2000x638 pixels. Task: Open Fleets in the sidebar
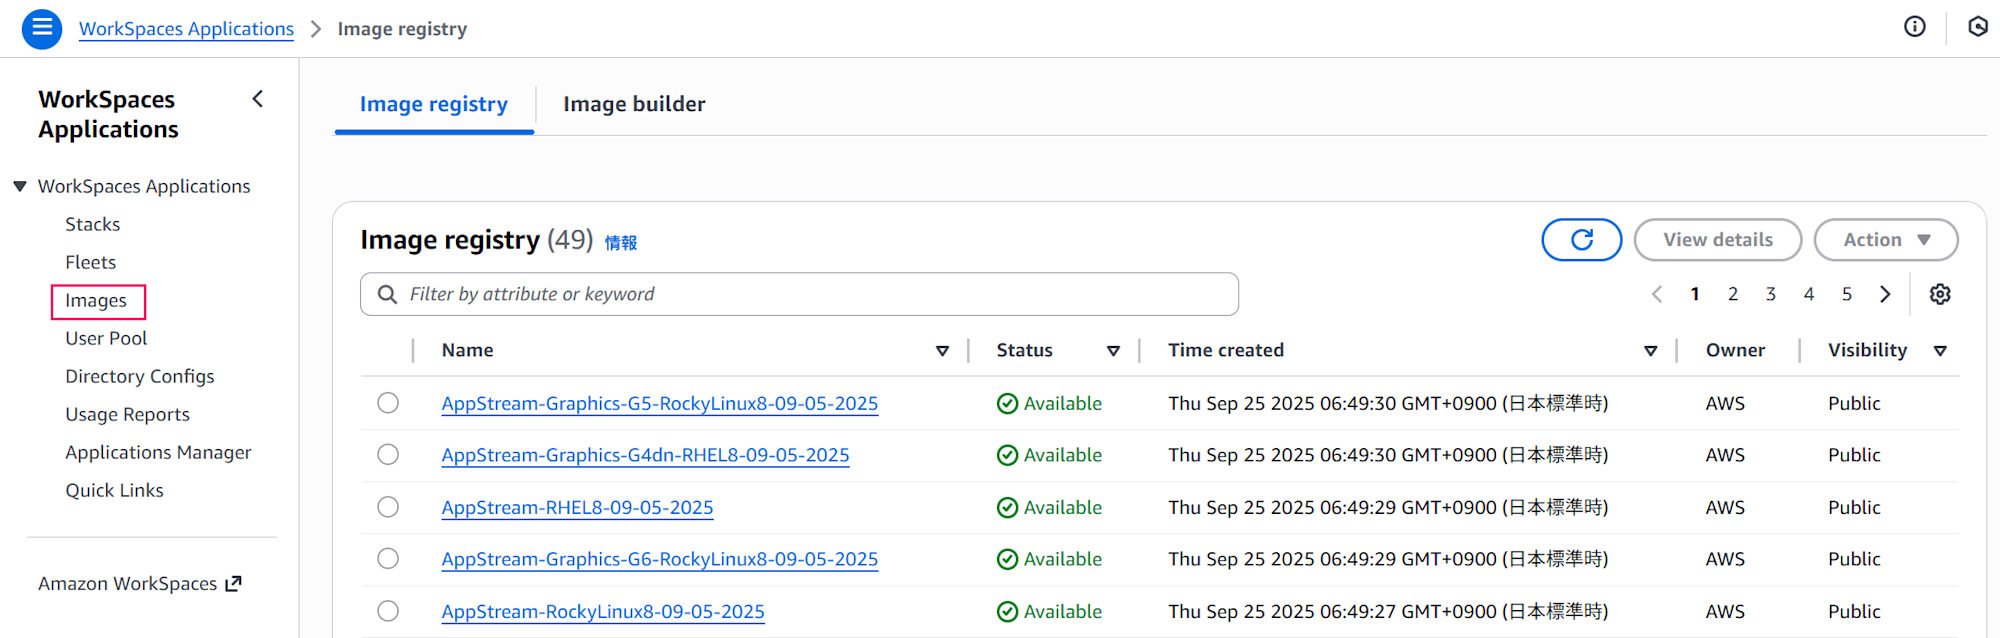91,263
